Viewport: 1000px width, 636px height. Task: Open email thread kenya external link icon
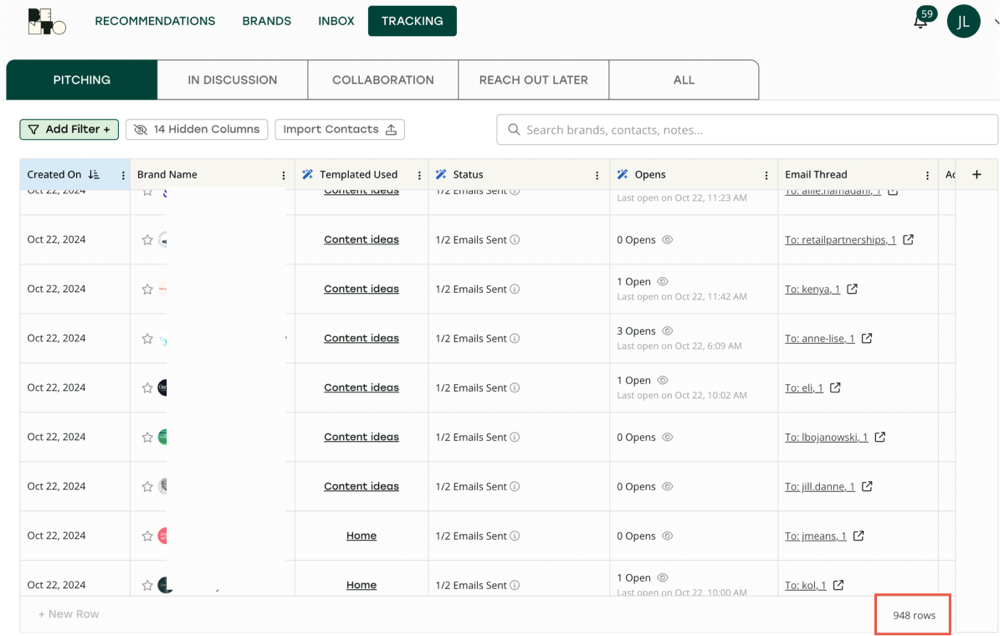[852, 289]
